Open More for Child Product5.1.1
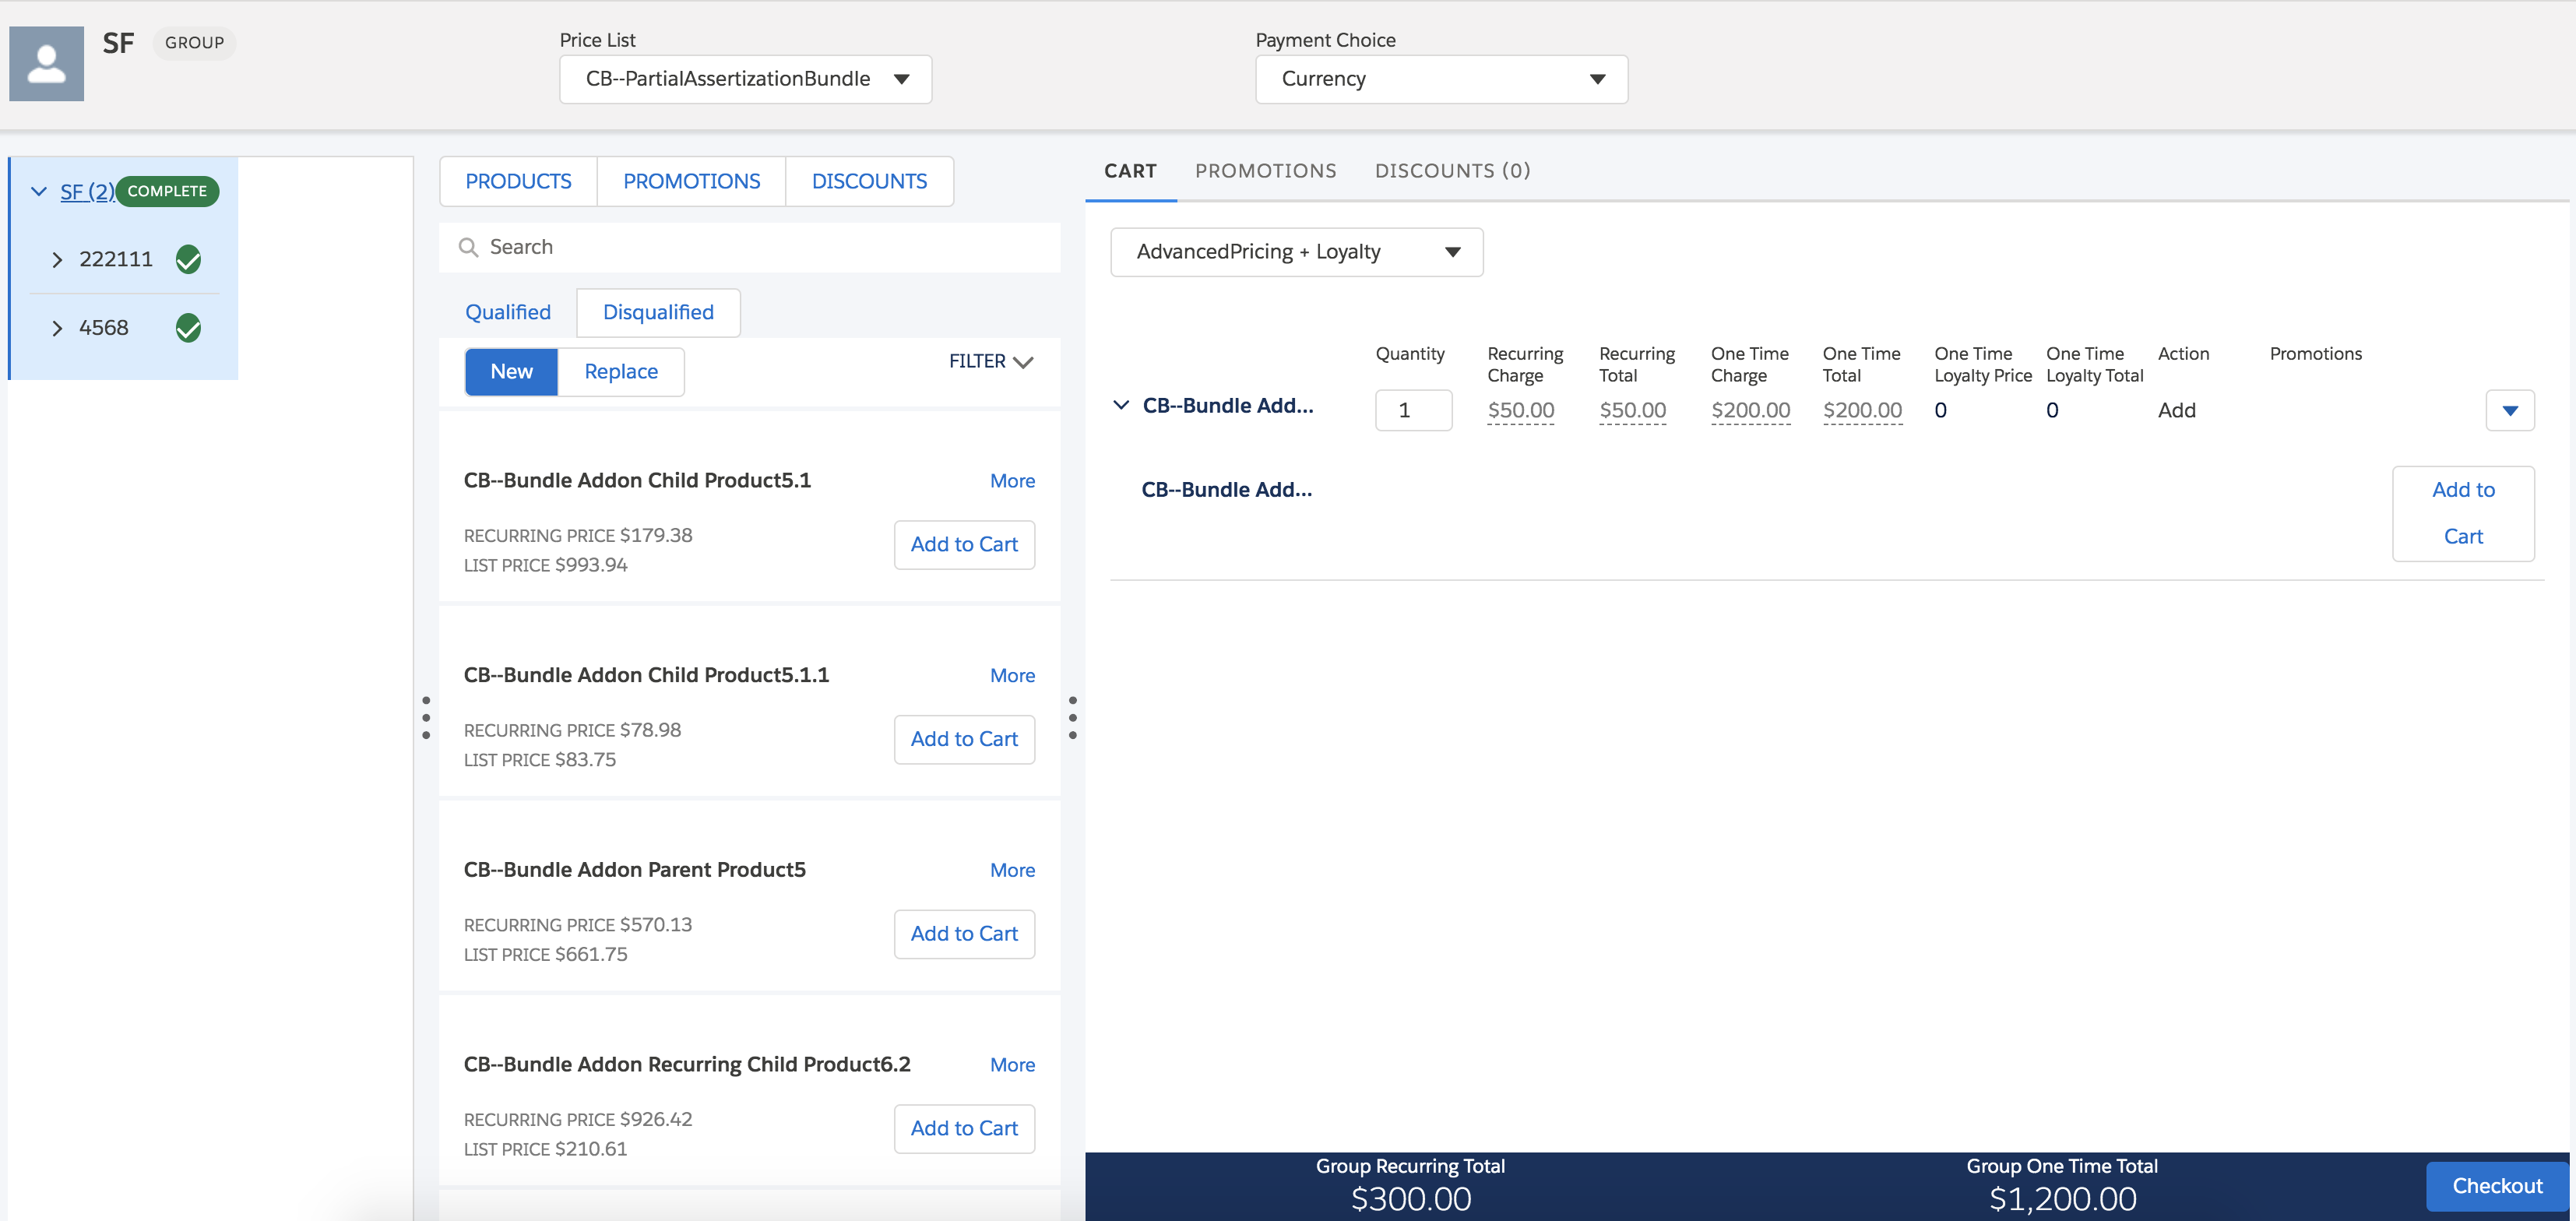The image size is (2576, 1221). click(x=1012, y=676)
